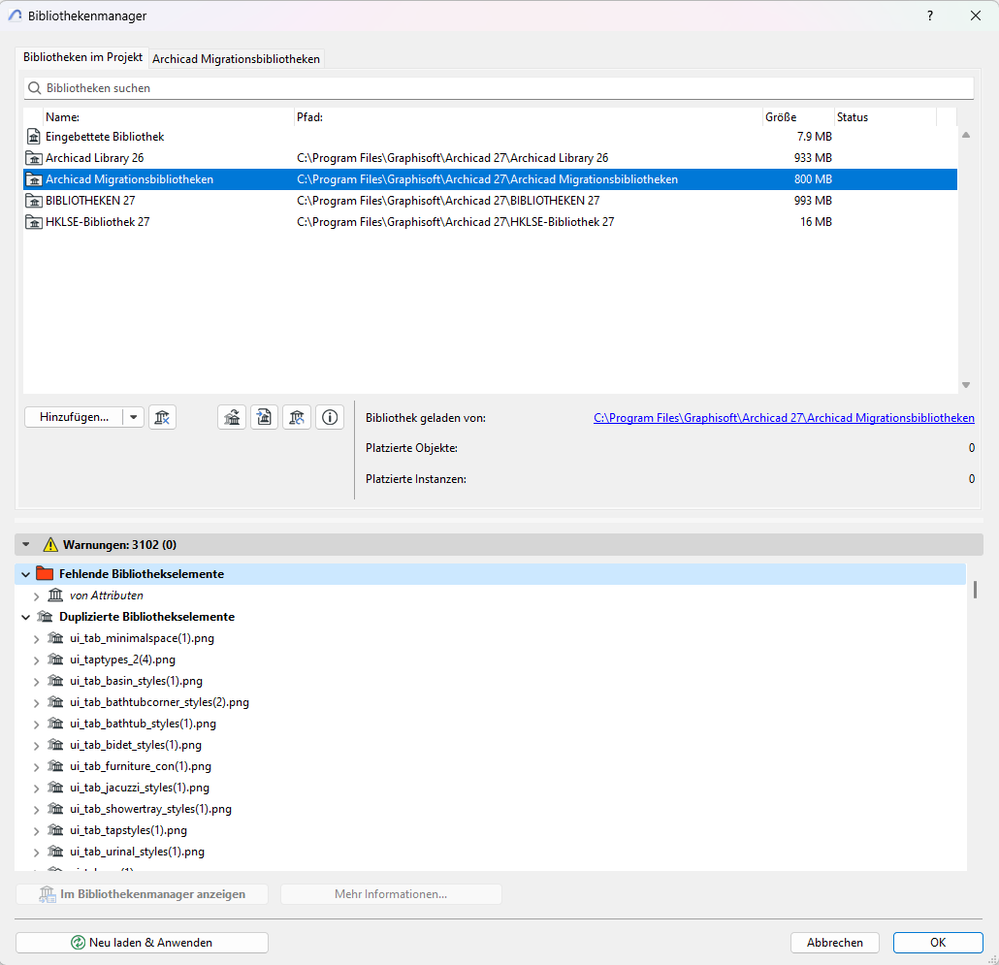Select the selected Archicad Migrationsbibliotheken row
Viewport: 999px width, 965px height.
[490, 179]
